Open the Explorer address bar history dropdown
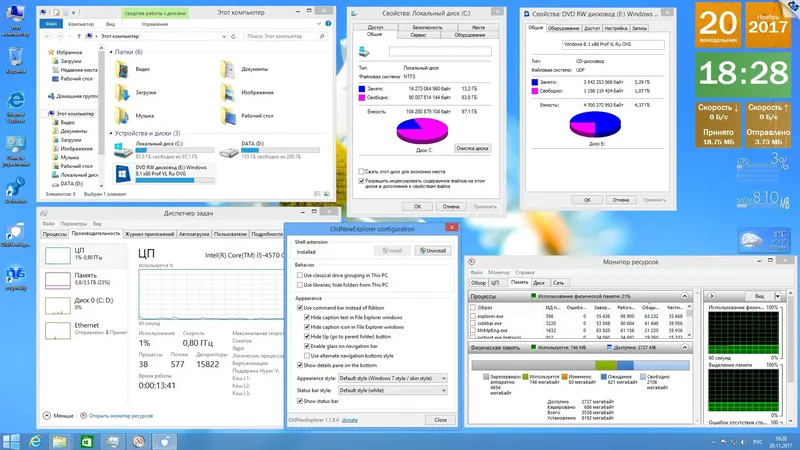This screenshot has width=800, height=450. point(224,36)
